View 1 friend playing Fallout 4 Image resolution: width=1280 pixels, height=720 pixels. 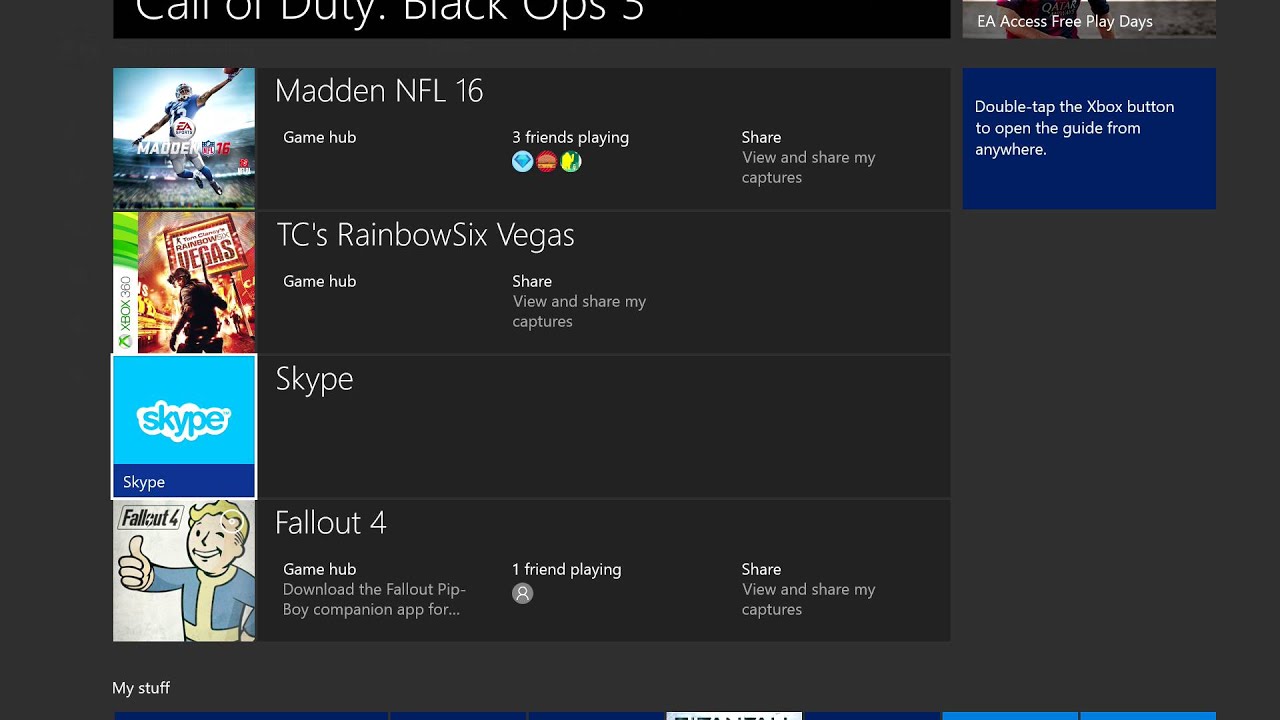pyautogui.click(x=566, y=581)
